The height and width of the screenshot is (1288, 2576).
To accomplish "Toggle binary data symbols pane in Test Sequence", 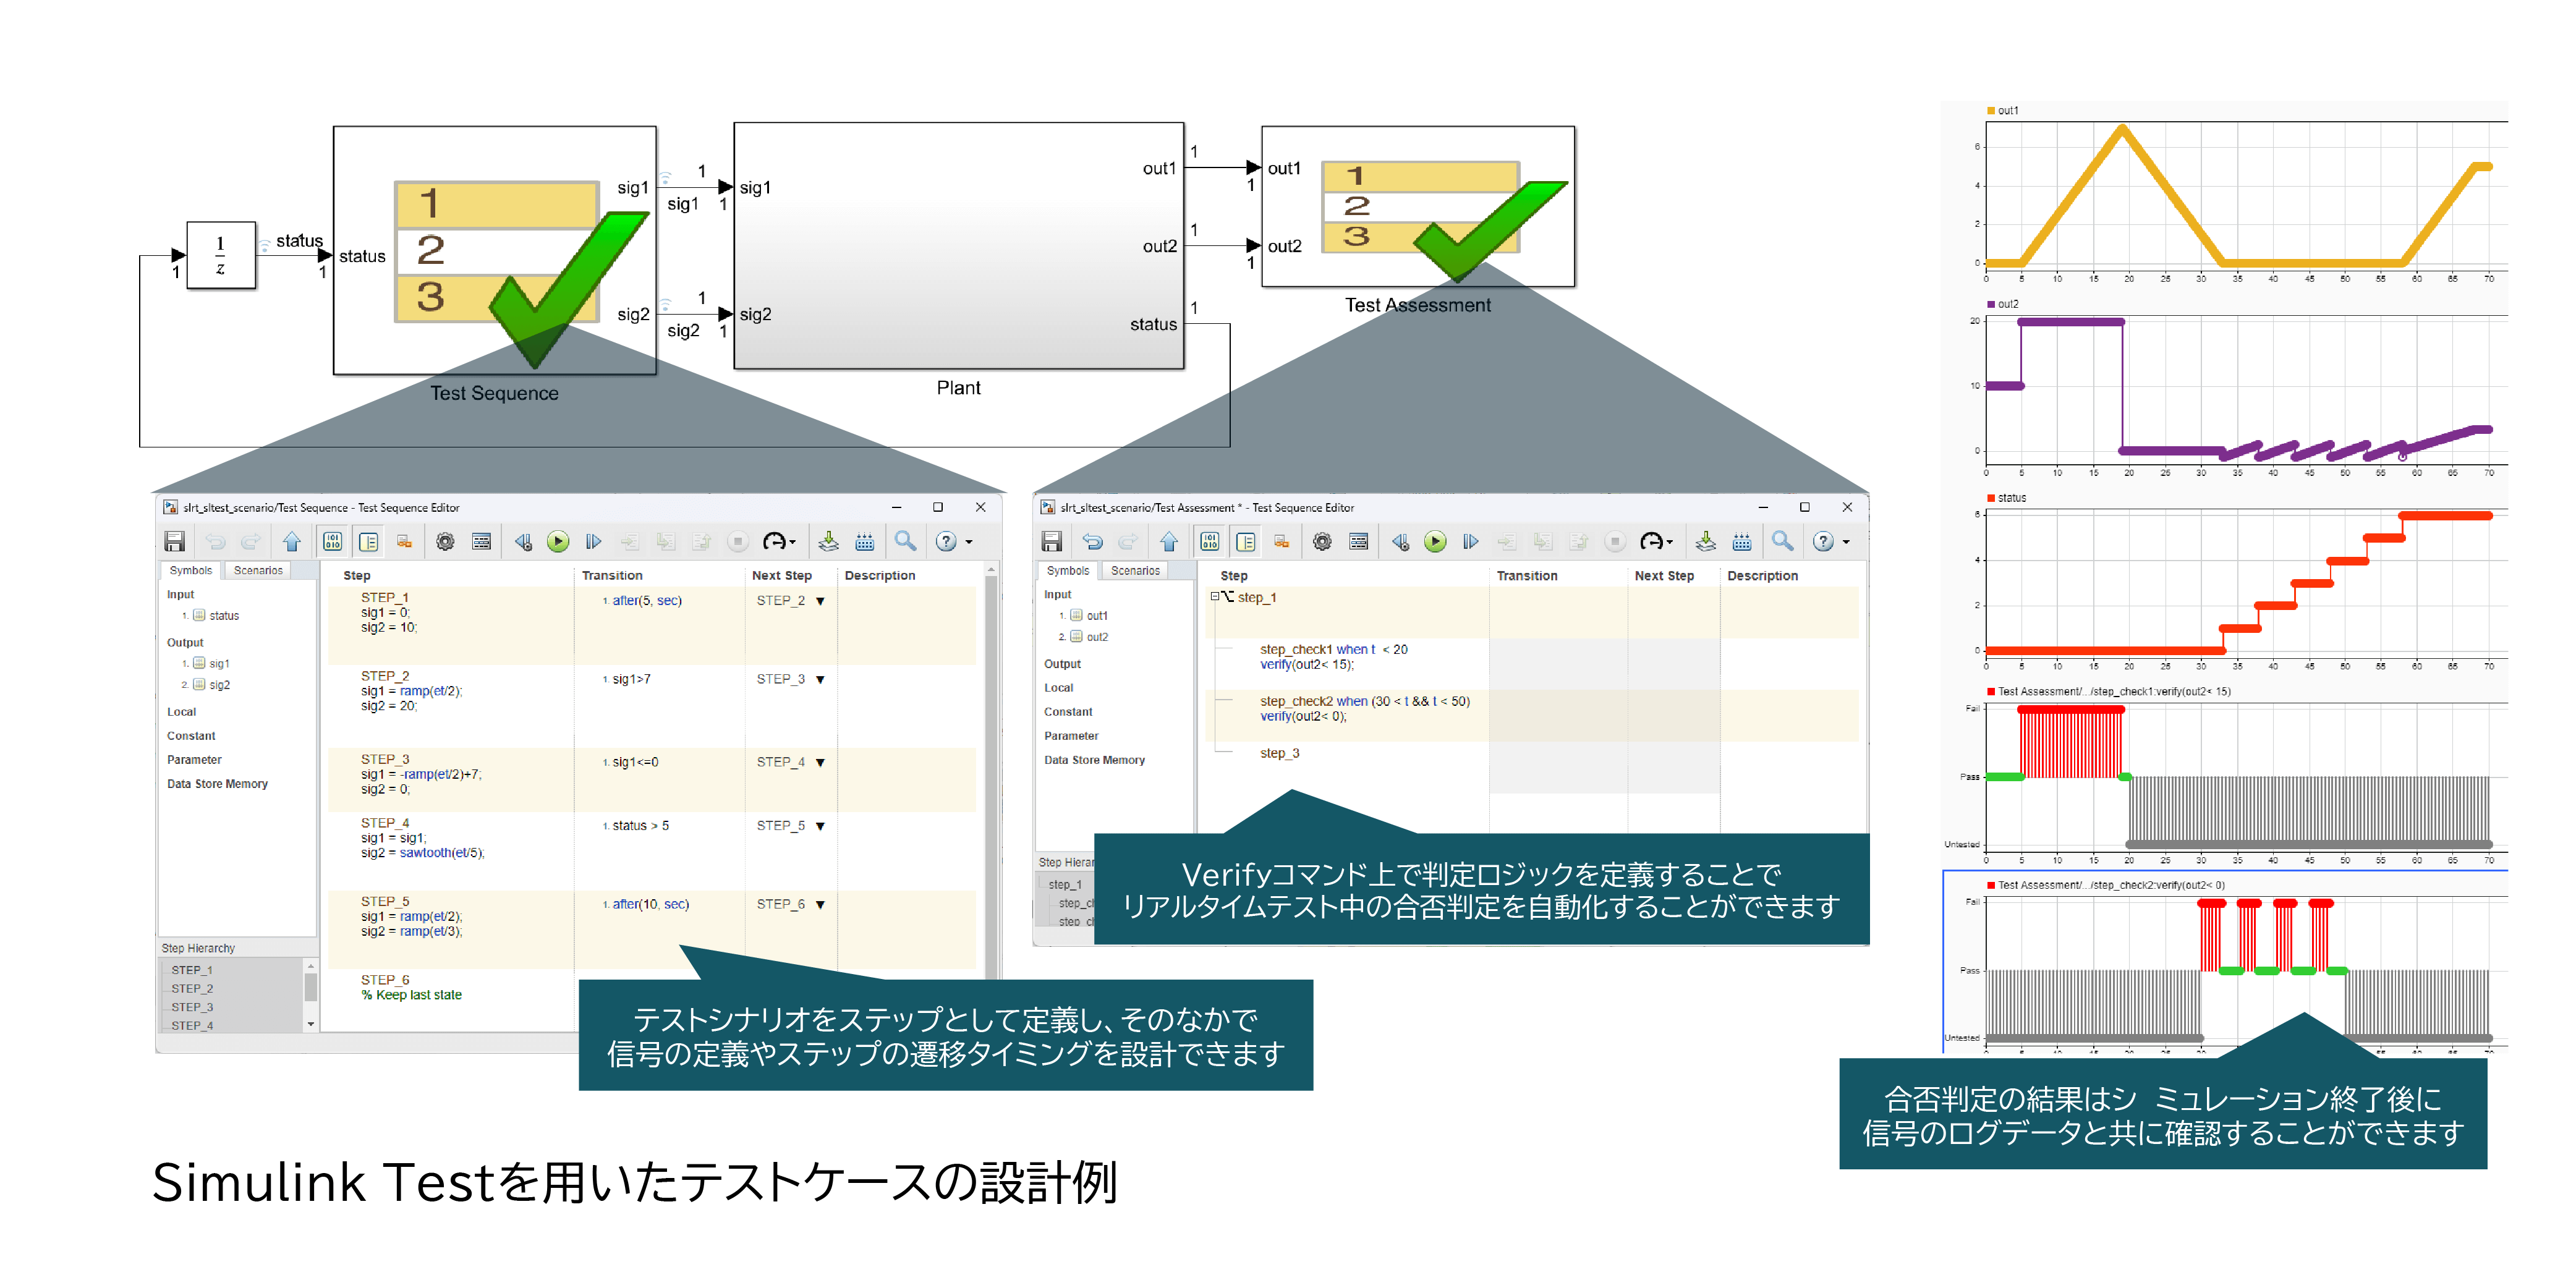I will click(x=332, y=541).
